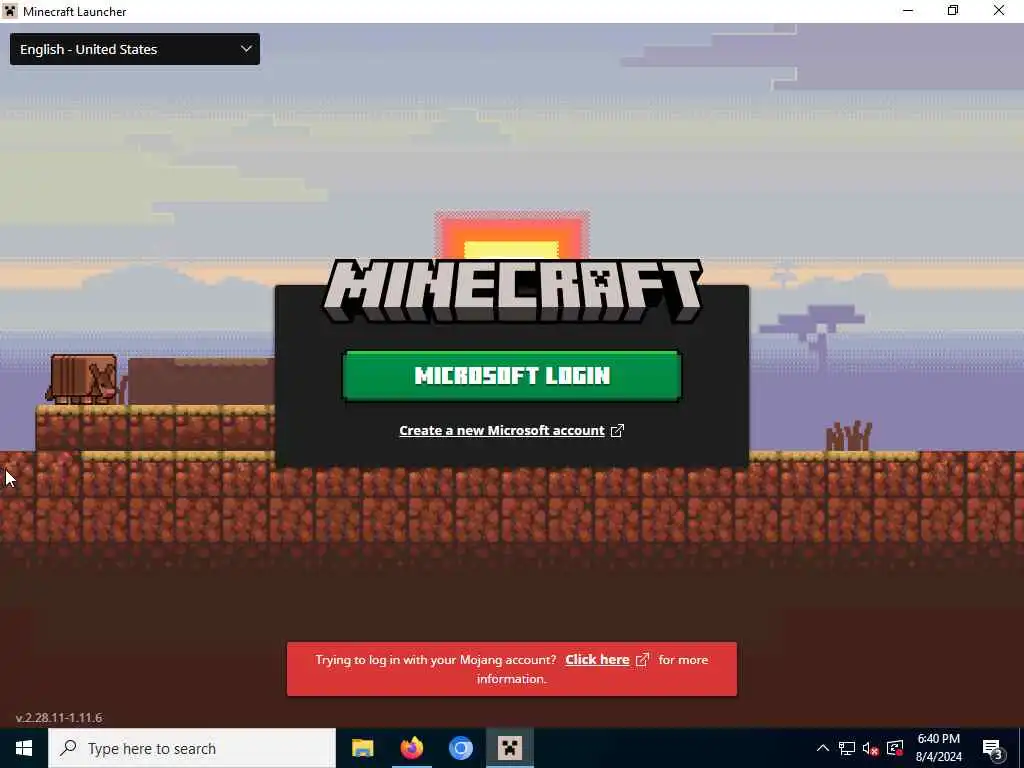1024x768 pixels.
Task: Open the Chromium browser taskbar icon
Action: point(460,748)
